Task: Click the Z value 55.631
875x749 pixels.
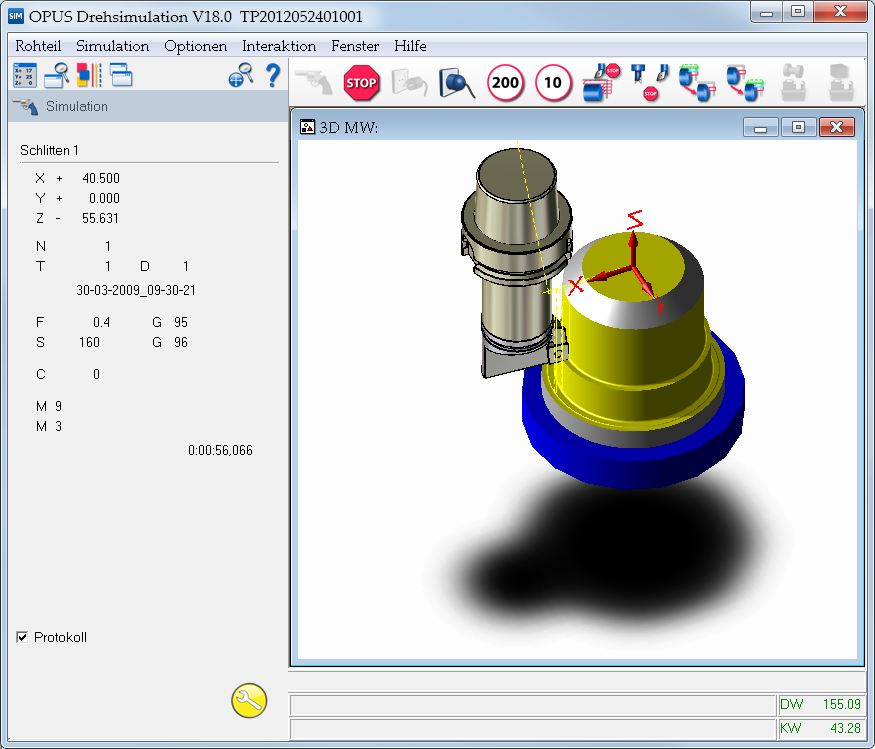Action: (100, 218)
